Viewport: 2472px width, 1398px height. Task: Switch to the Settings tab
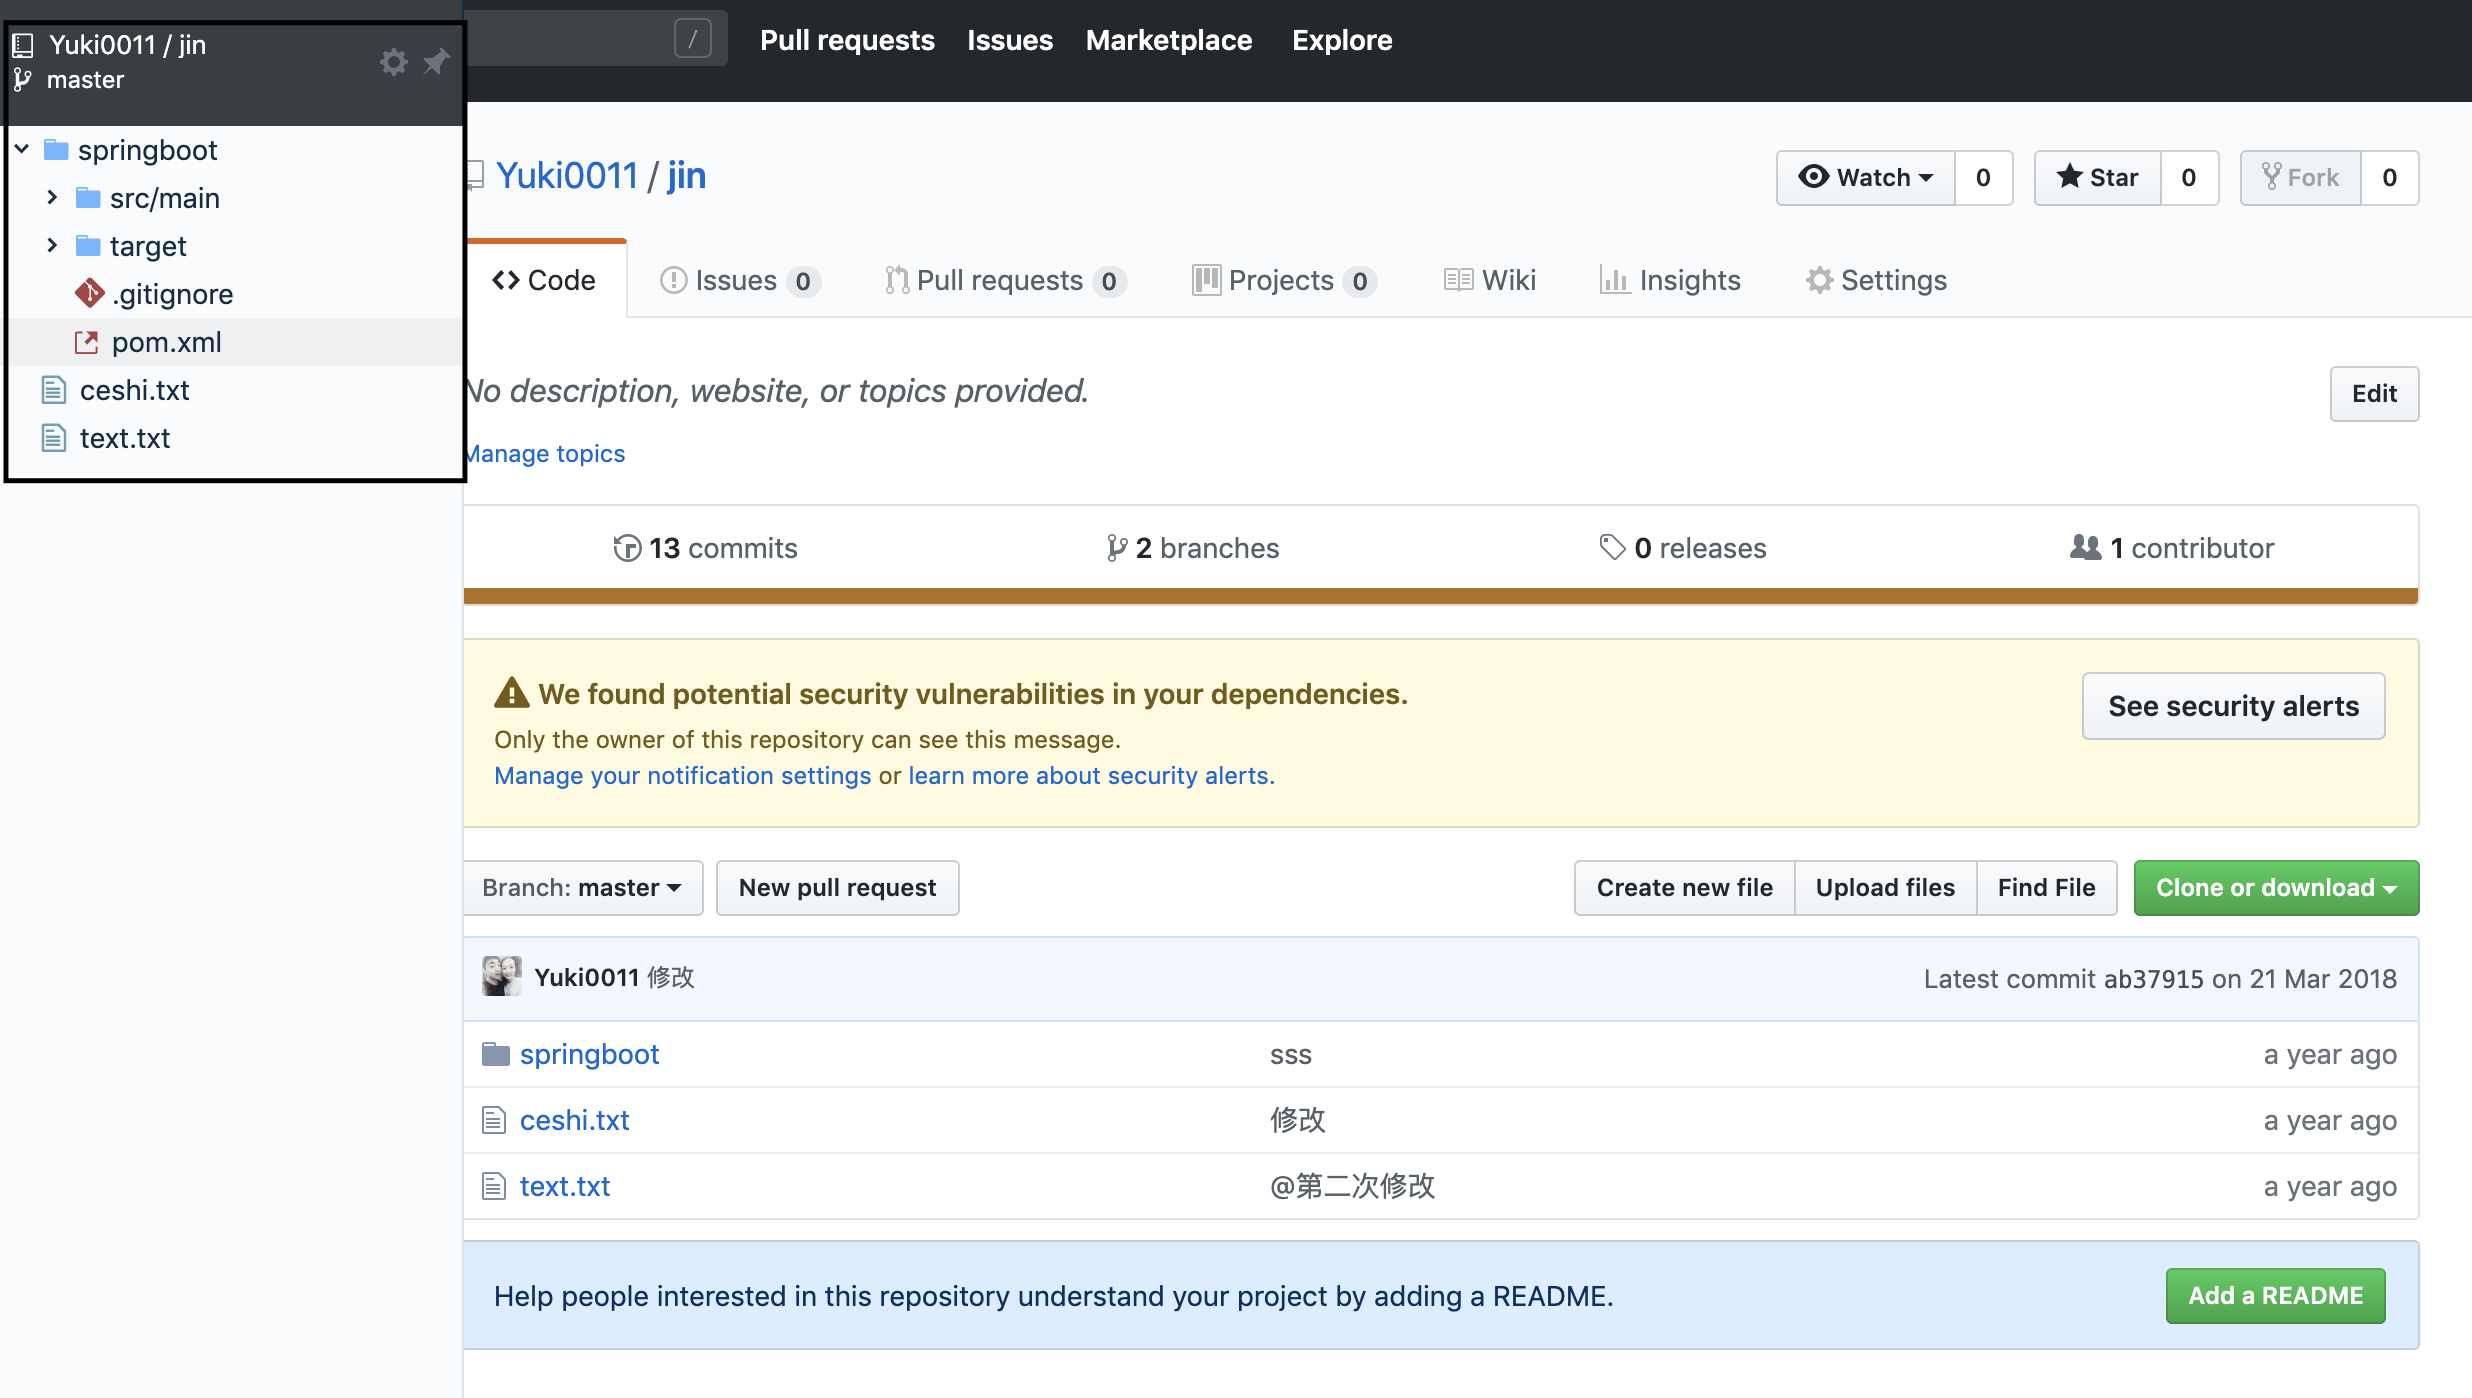coord(1876,281)
